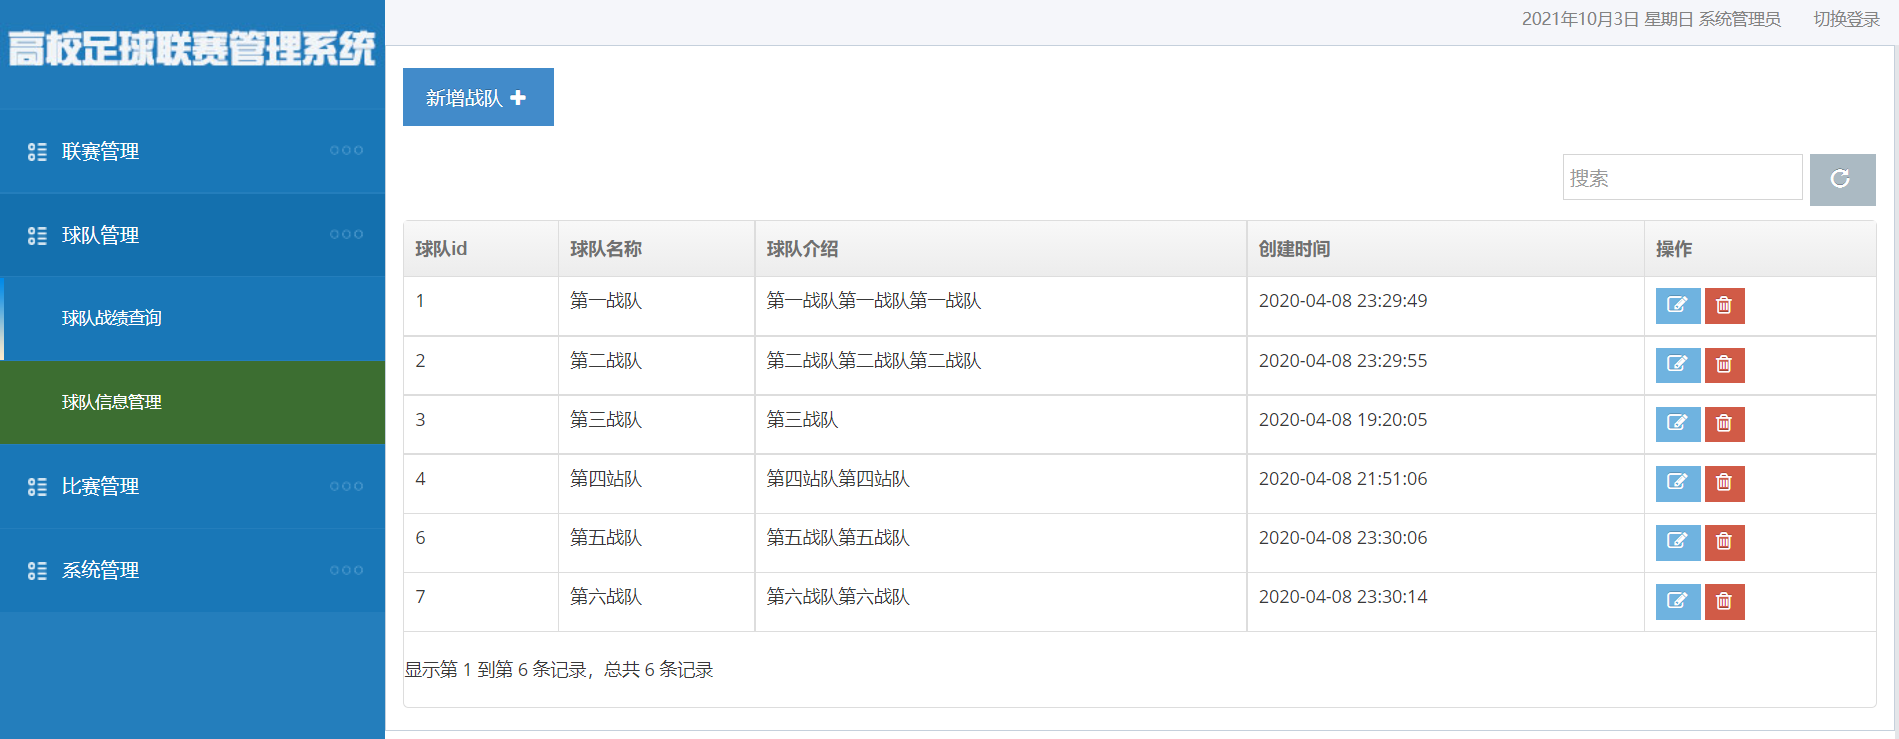Image resolution: width=1899 pixels, height=739 pixels.
Task: Delete the 第三战队 row with trash icon
Action: 1724,424
